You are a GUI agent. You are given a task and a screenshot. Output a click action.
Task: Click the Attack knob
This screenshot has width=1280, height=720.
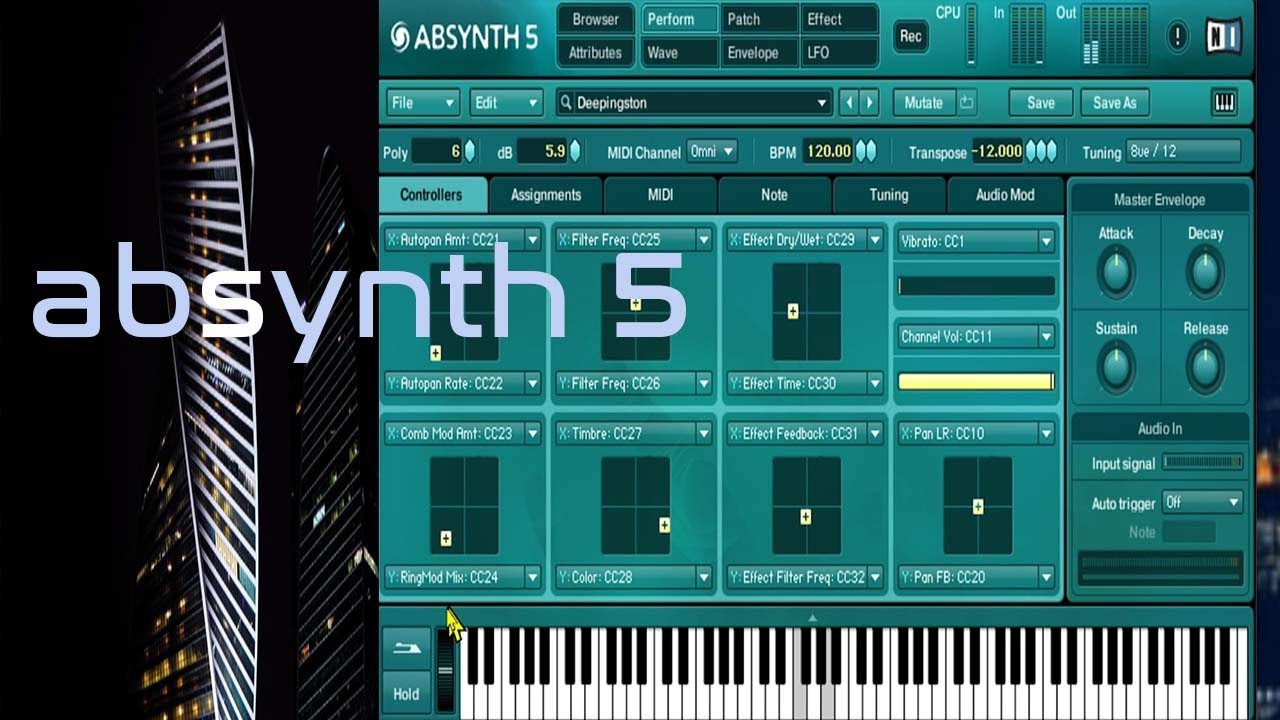click(x=1116, y=272)
